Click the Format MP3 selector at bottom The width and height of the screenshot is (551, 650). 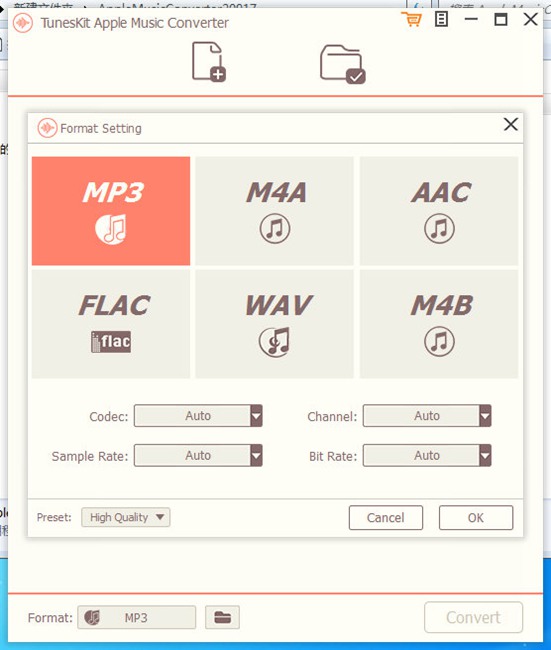pos(136,618)
